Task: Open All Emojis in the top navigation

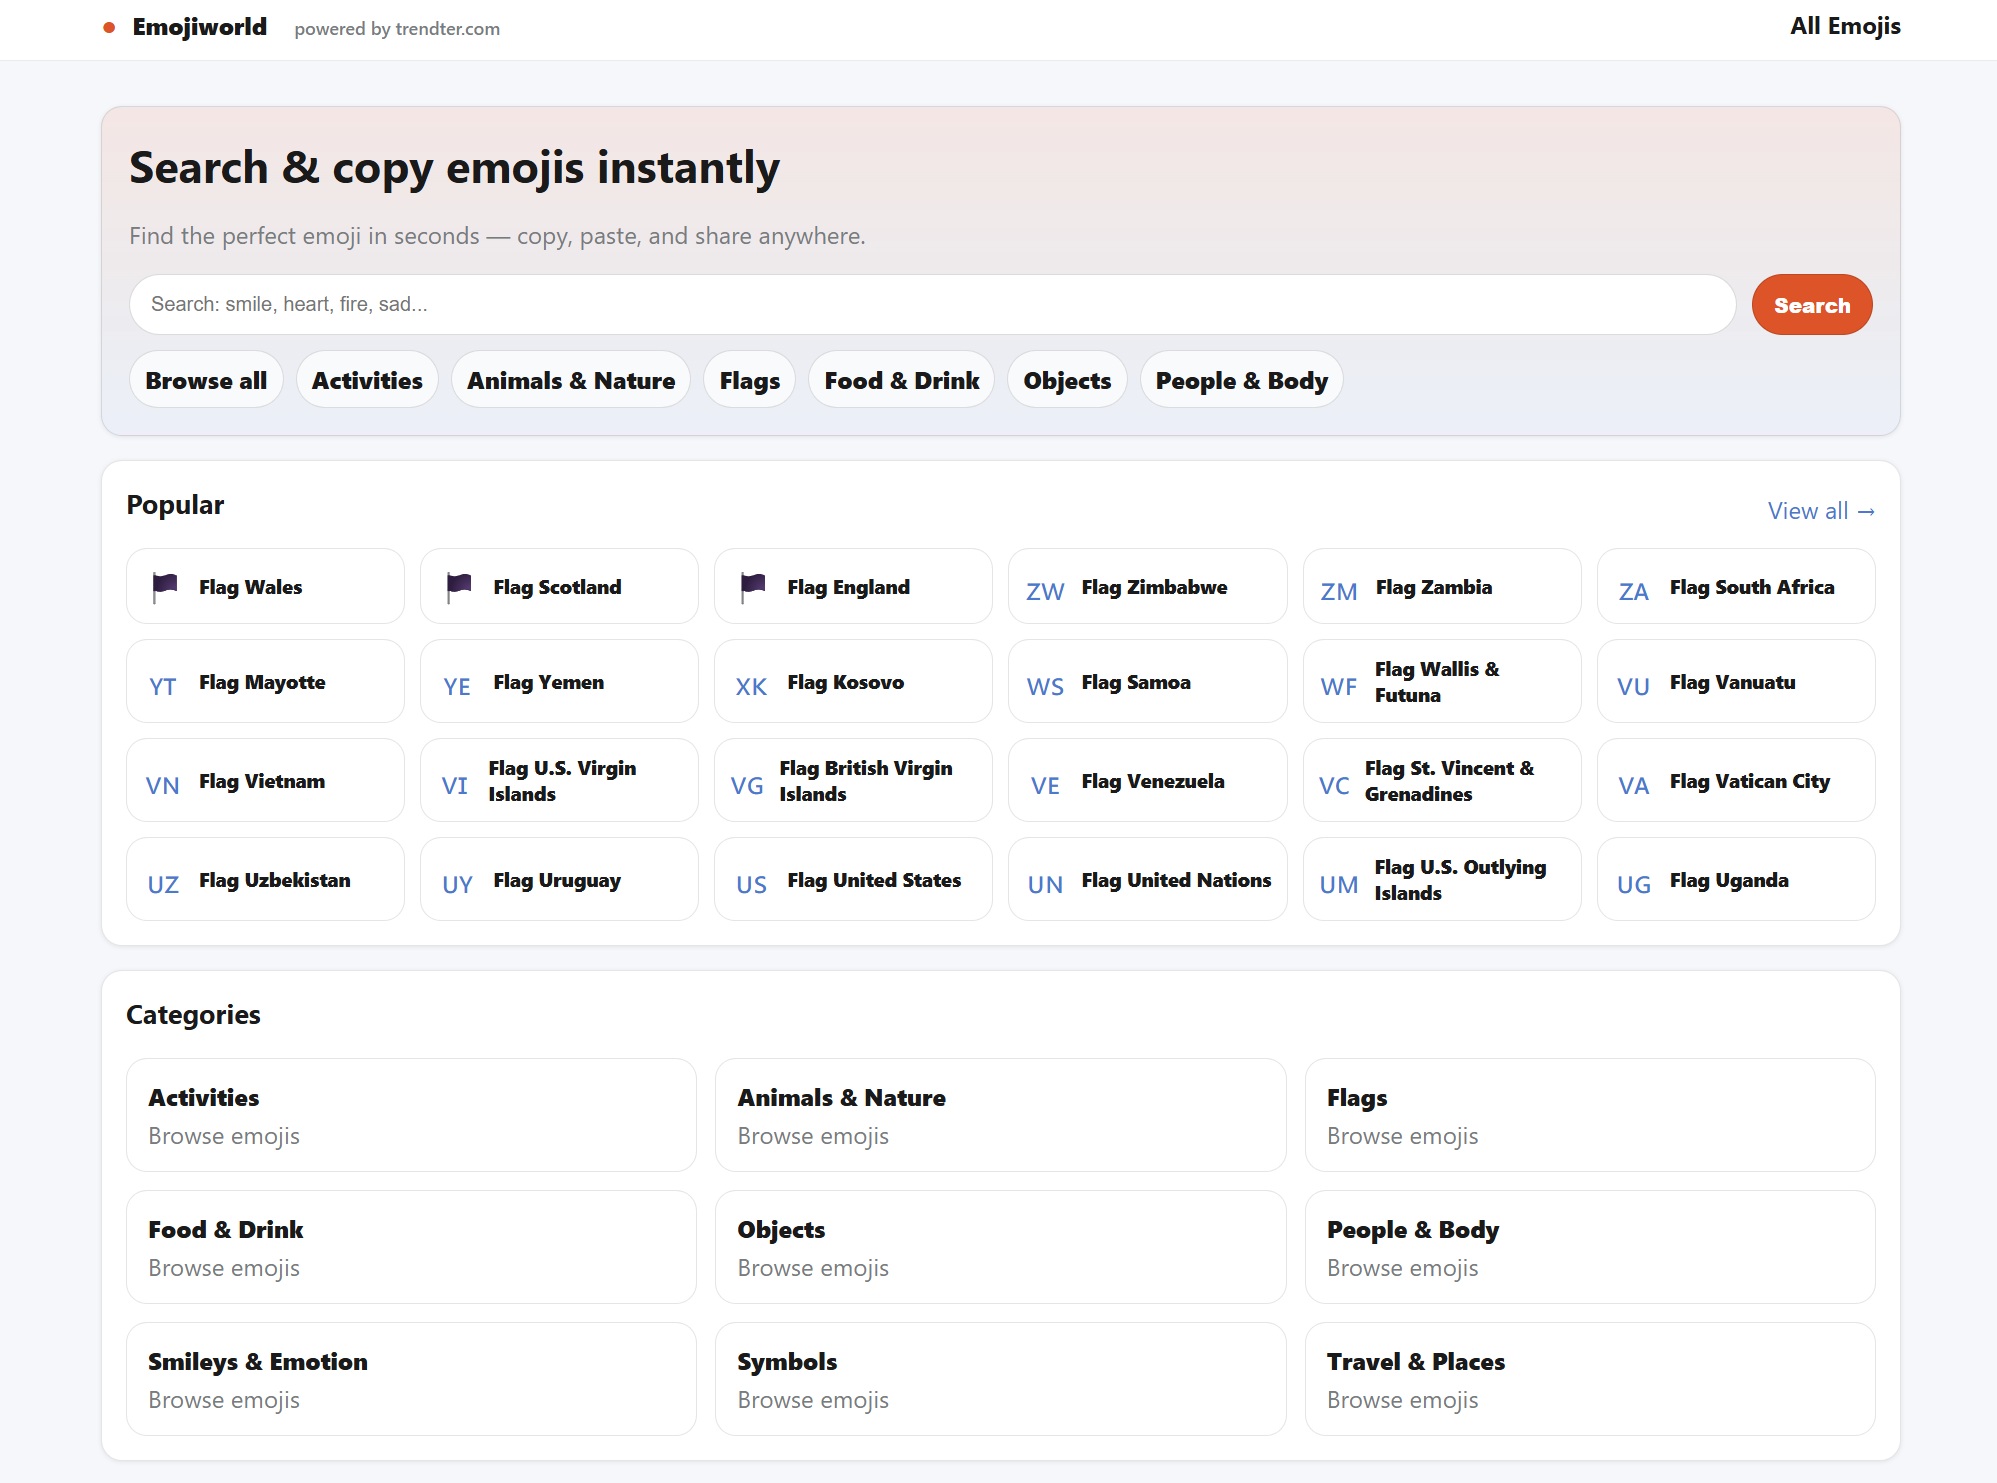Action: [x=1844, y=27]
